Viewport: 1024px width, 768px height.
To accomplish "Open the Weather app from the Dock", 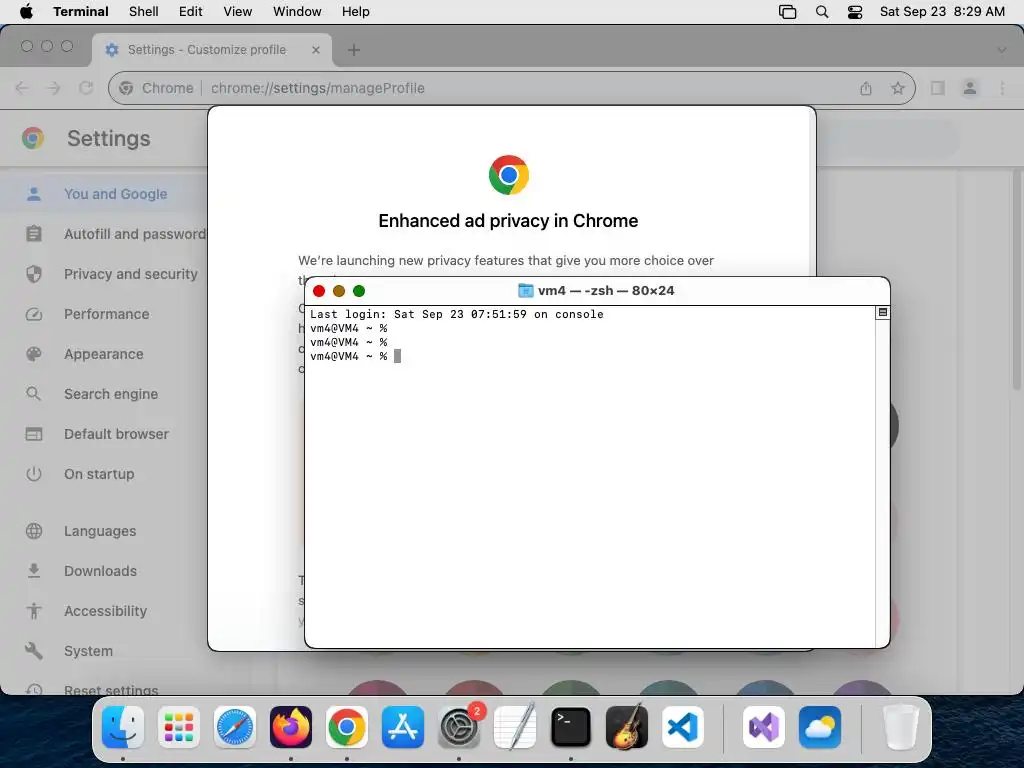I will click(x=820, y=727).
